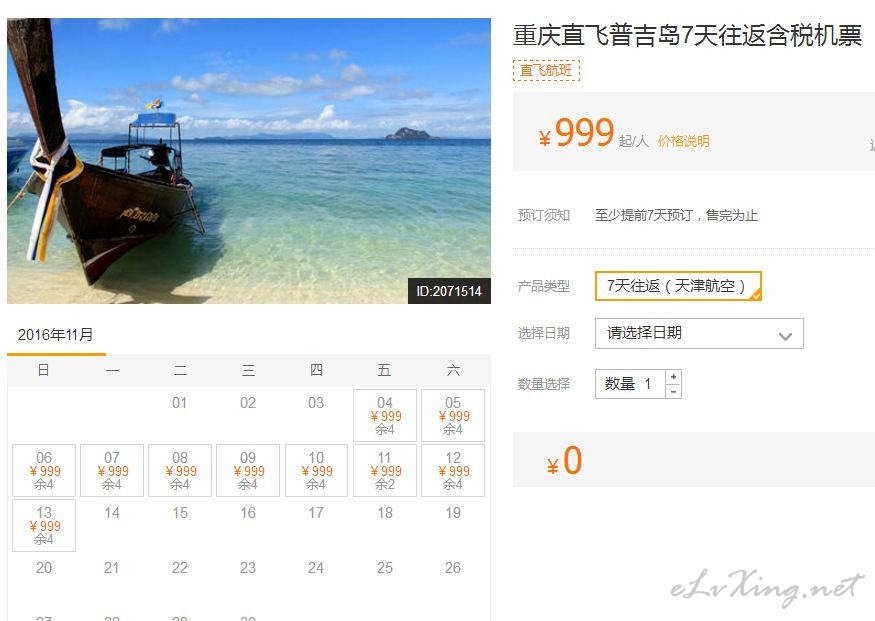Increase quantity with the plus stepper
Image resolution: width=875 pixels, height=621 pixels.
click(674, 377)
